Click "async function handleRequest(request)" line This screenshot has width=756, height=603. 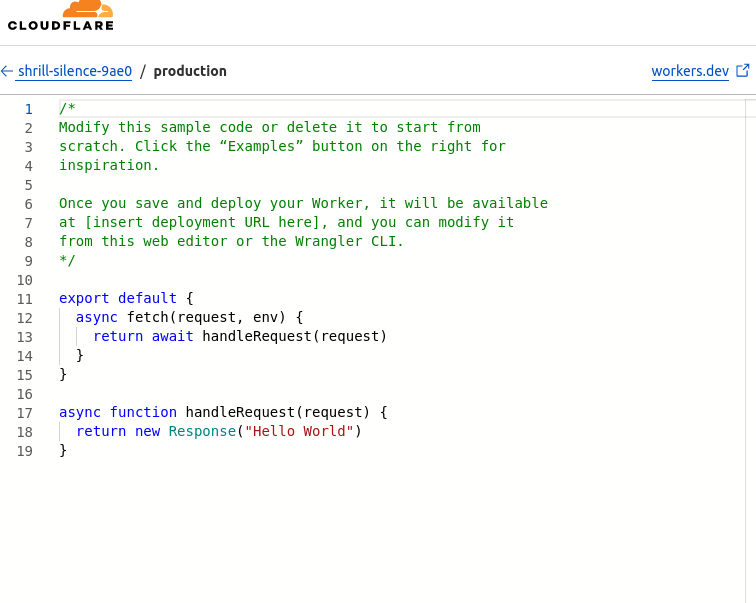pos(223,412)
